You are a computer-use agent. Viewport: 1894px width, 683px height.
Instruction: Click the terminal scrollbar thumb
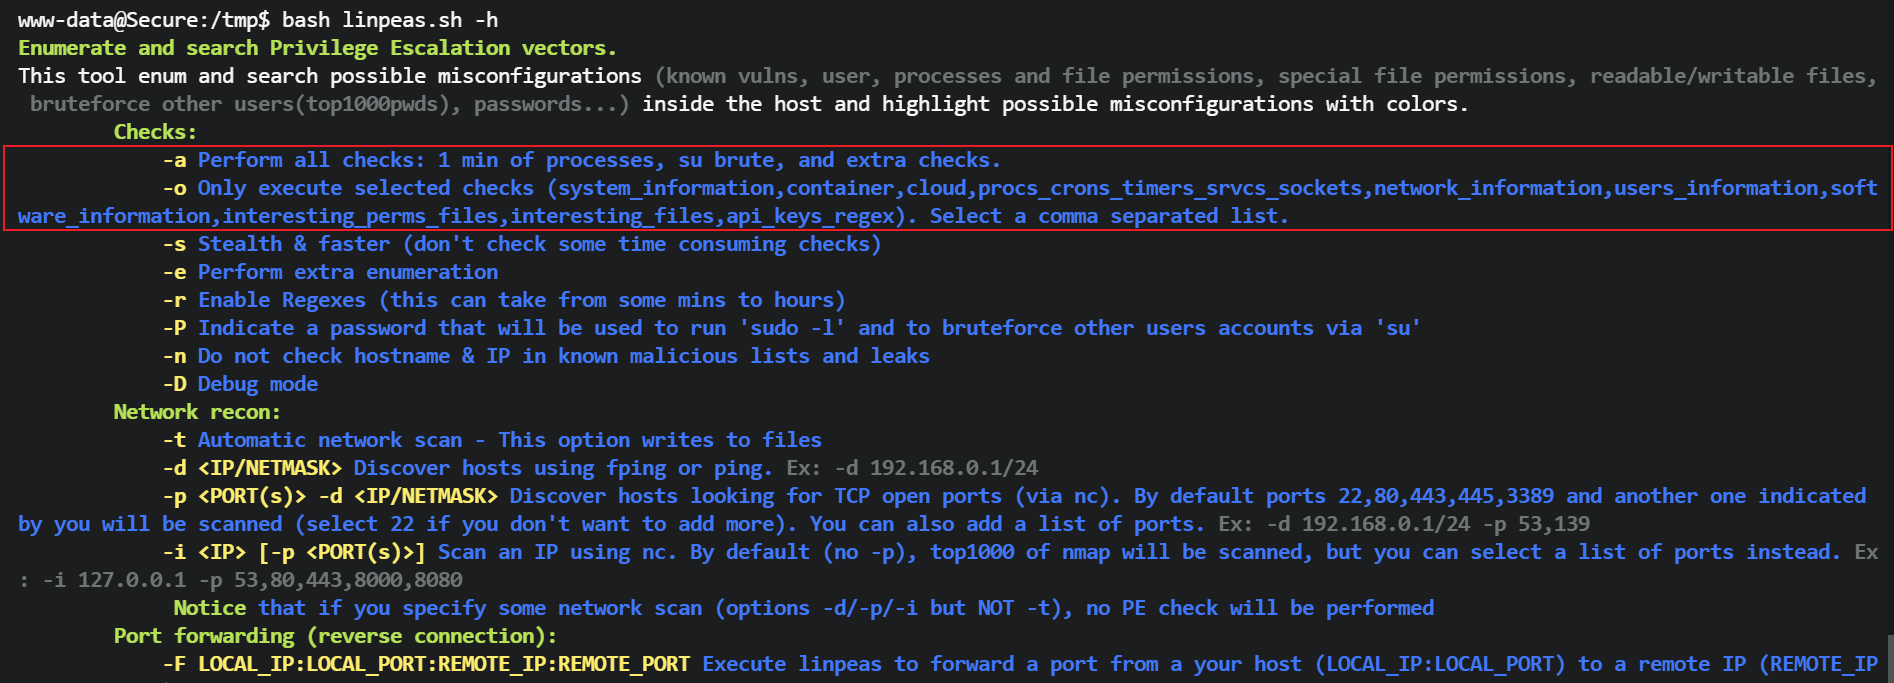tap(1889, 658)
